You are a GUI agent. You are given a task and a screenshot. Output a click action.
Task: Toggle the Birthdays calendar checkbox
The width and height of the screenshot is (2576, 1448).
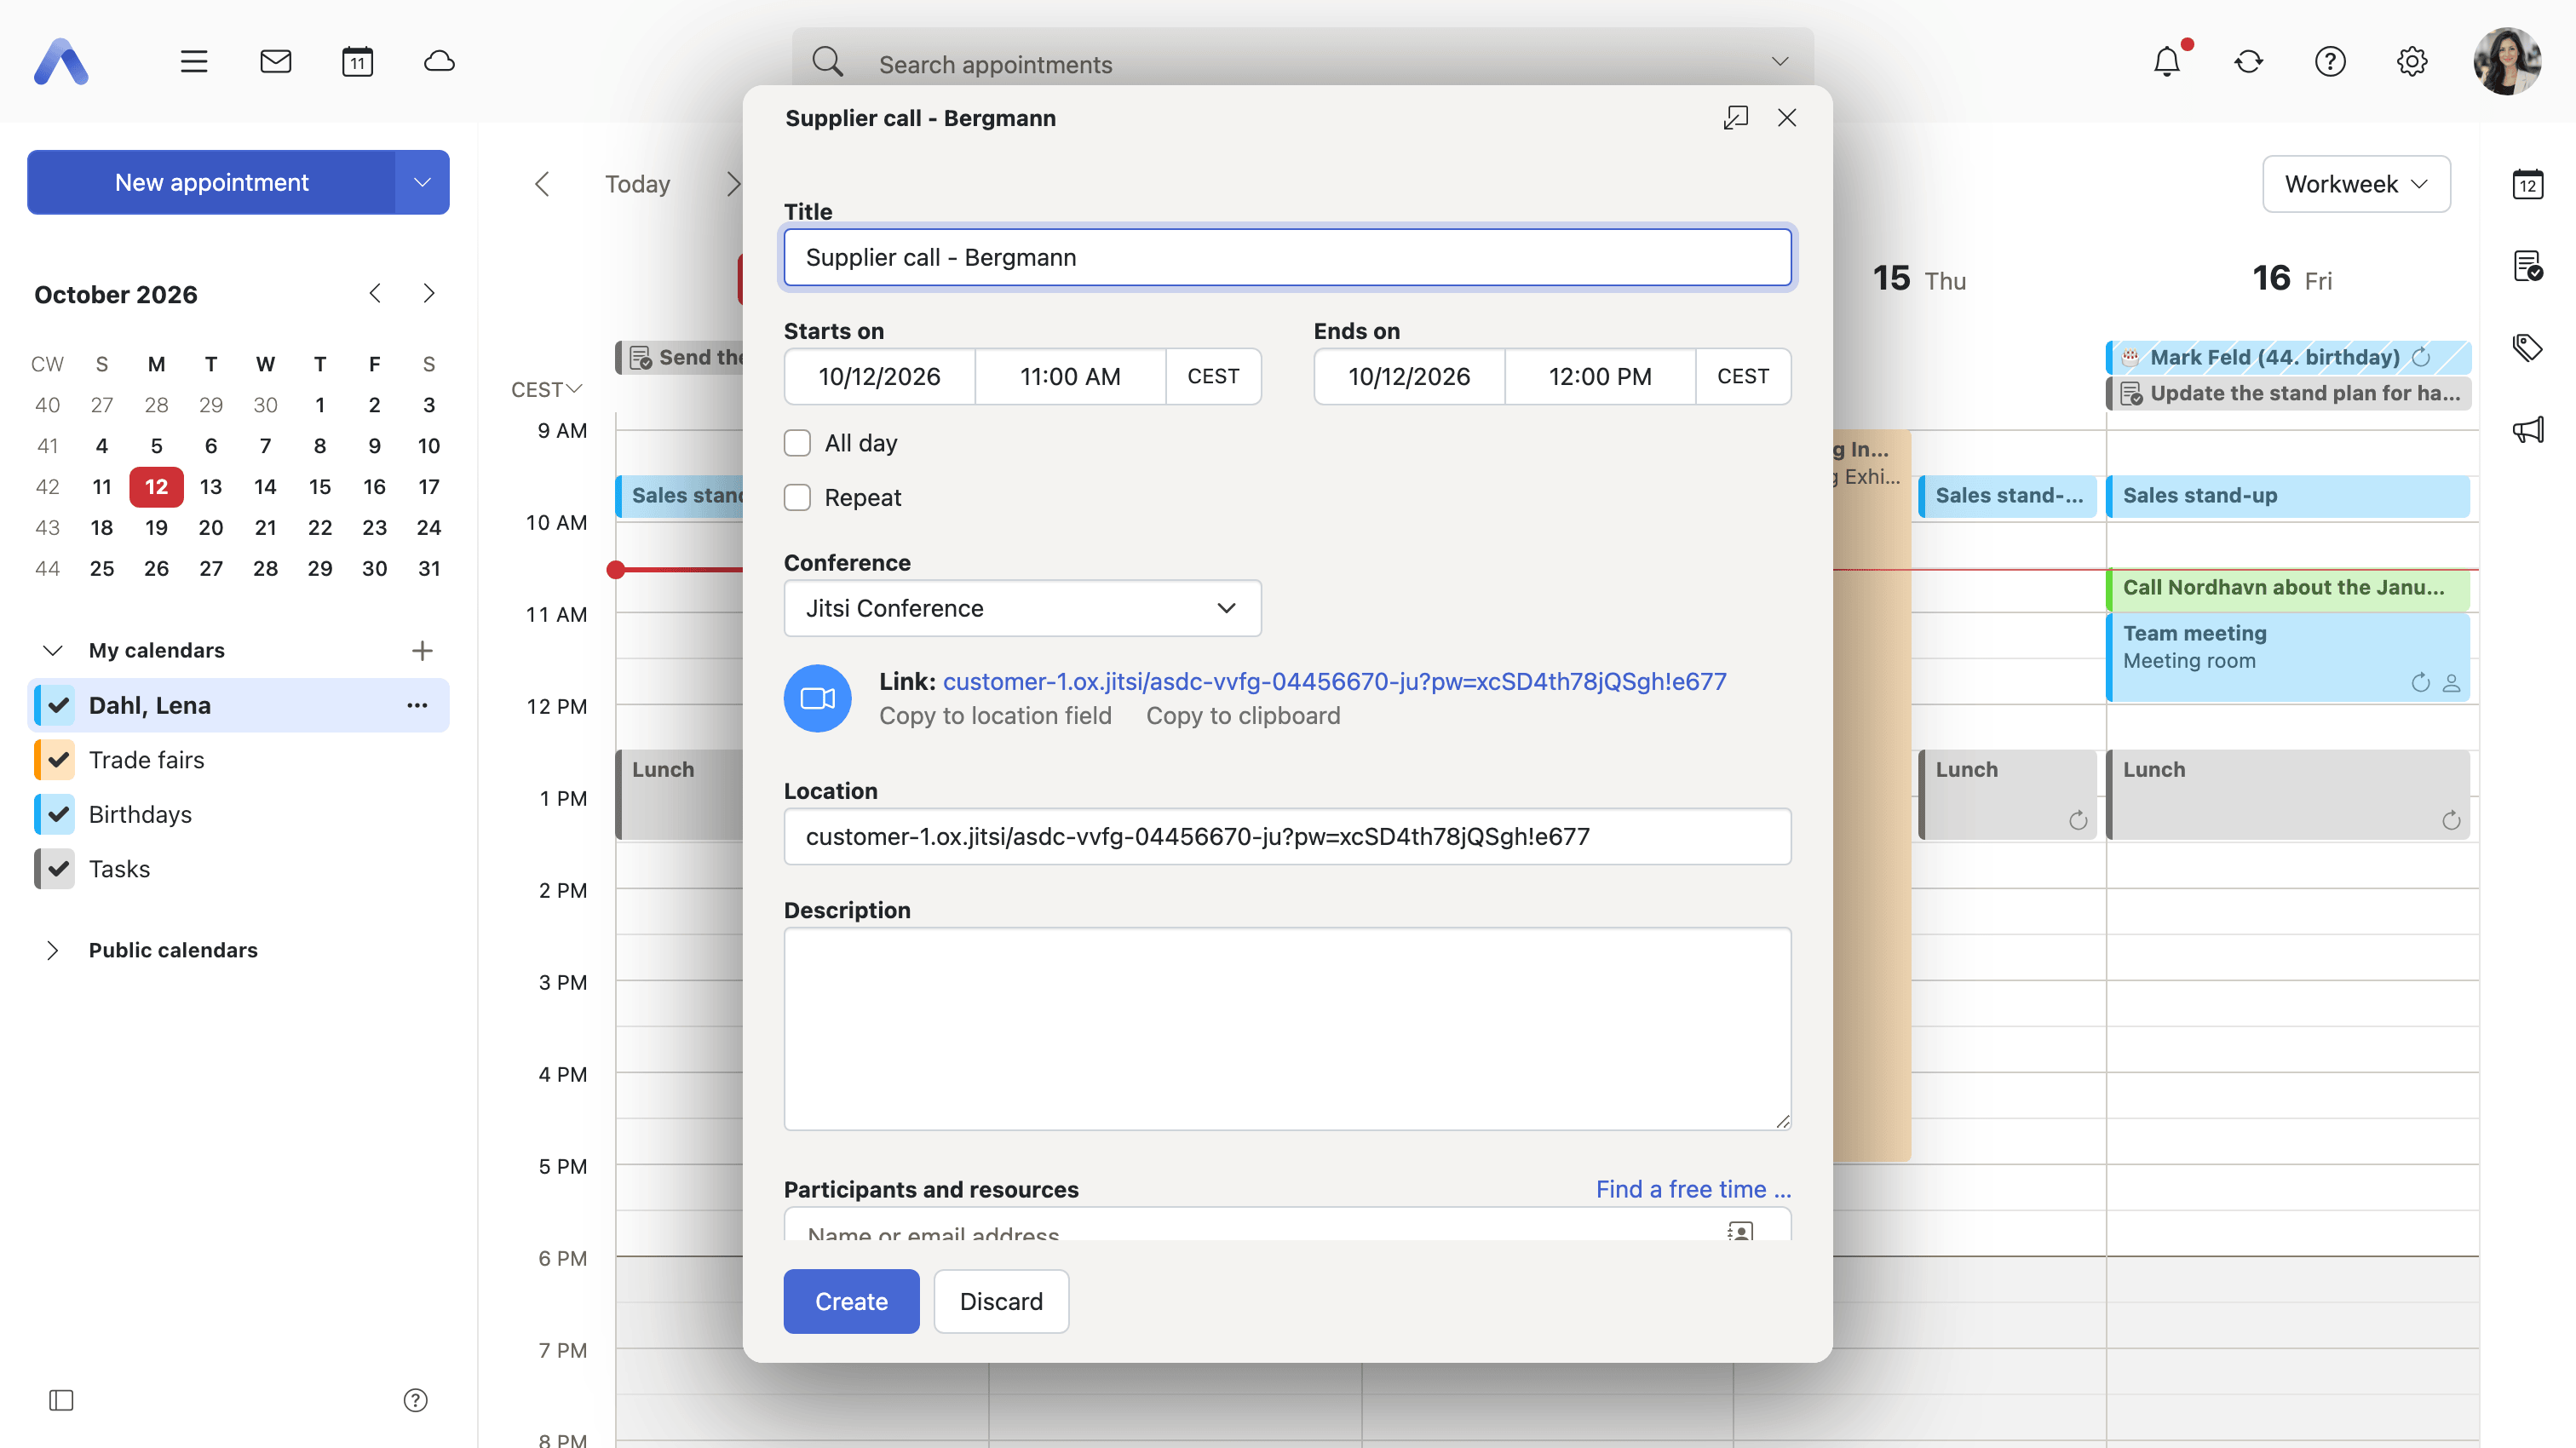59,814
